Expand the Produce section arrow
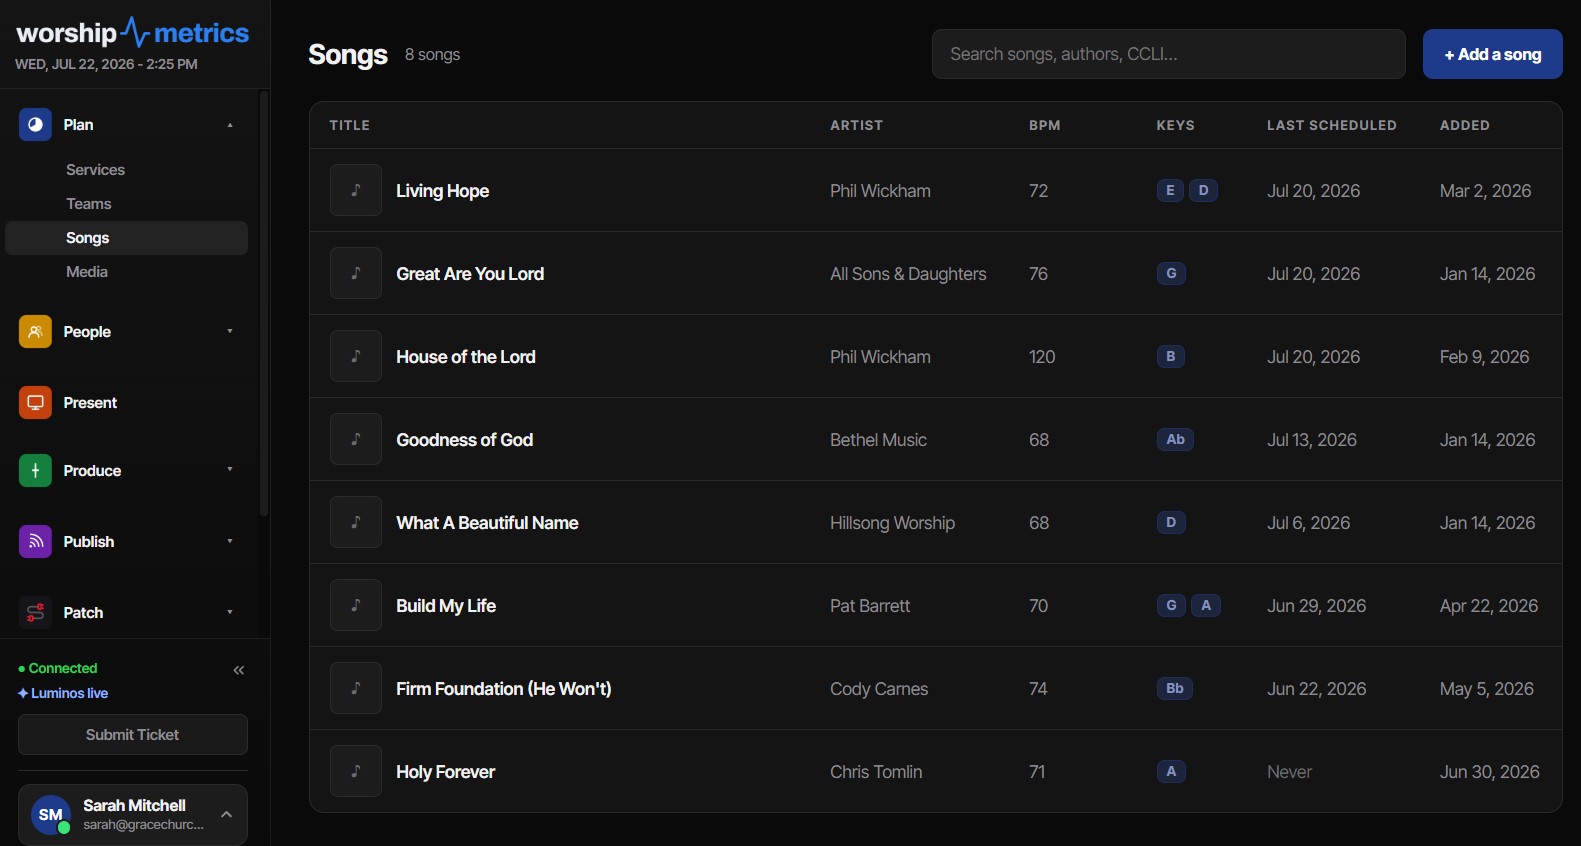This screenshot has width=1581, height=846. coord(230,469)
